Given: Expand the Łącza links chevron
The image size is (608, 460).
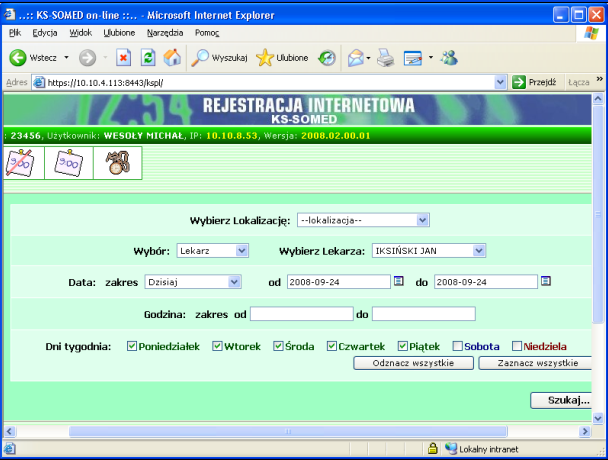Looking at the screenshot, I should [x=599, y=79].
